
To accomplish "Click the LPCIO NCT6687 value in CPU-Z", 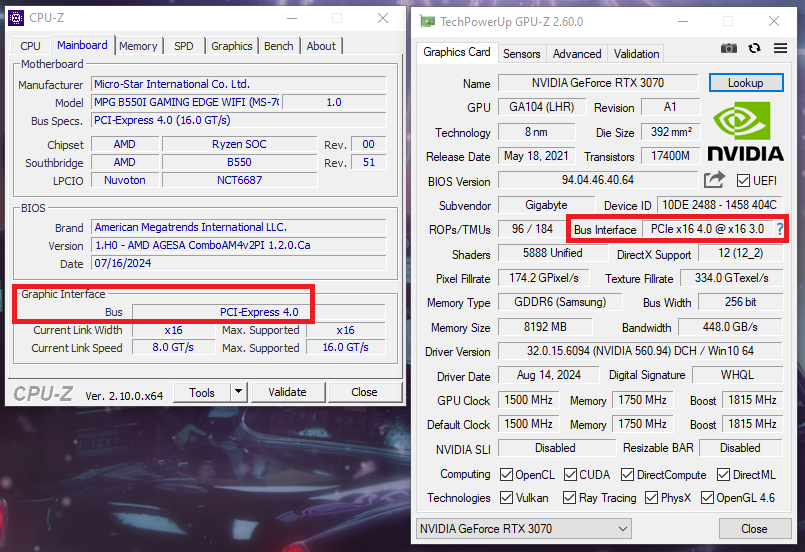I will [240, 180].
